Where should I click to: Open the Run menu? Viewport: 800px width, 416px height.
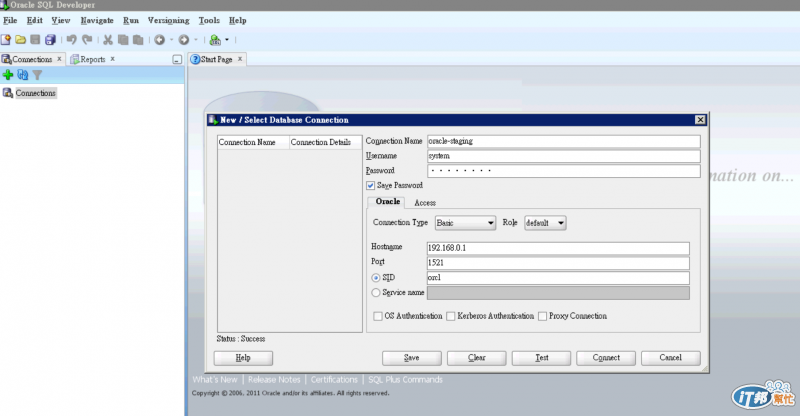tap(131, 20)
